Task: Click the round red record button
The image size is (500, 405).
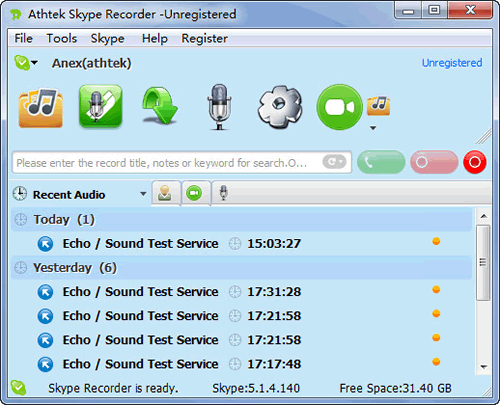Action: coord(475,162)
